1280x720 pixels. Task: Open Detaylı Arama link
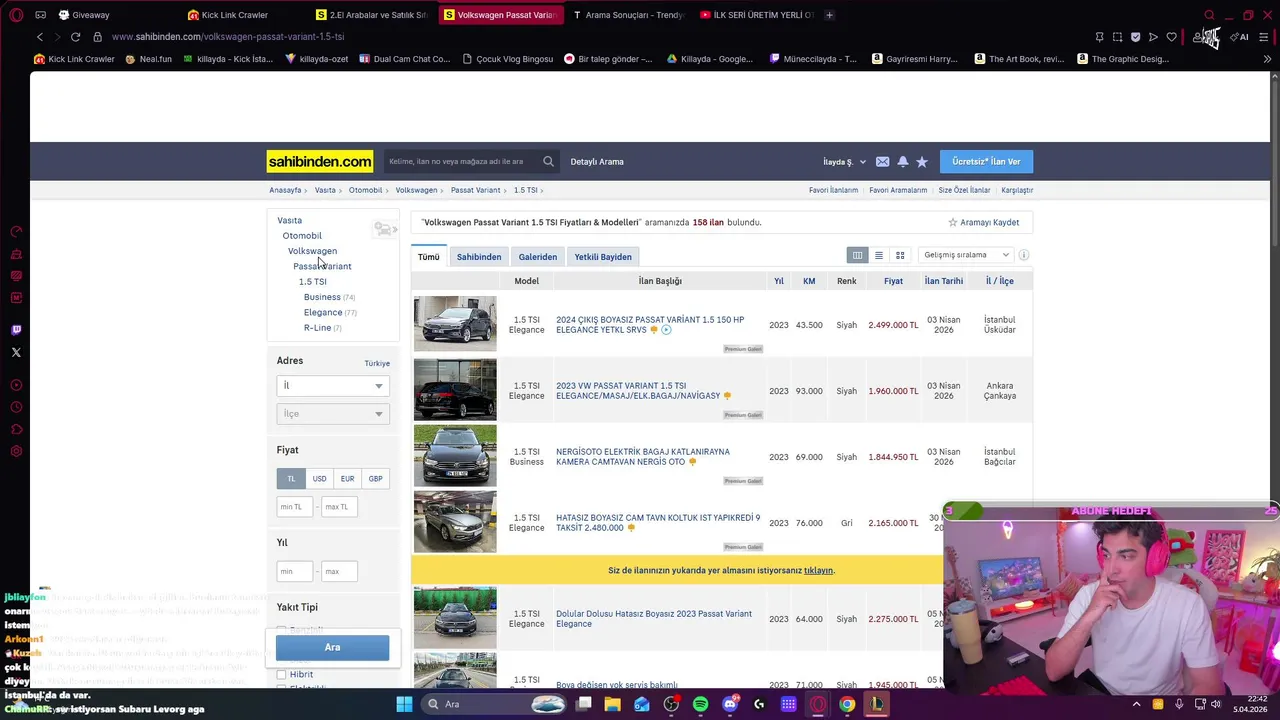click(597, 162)
